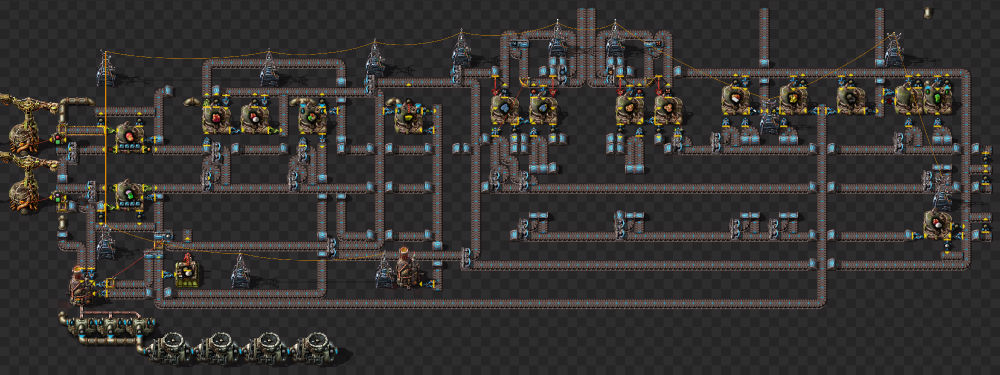Open the left orange-recipe biochamber
The height and width of the screenshot is (375, 1000).
(629, 110)
